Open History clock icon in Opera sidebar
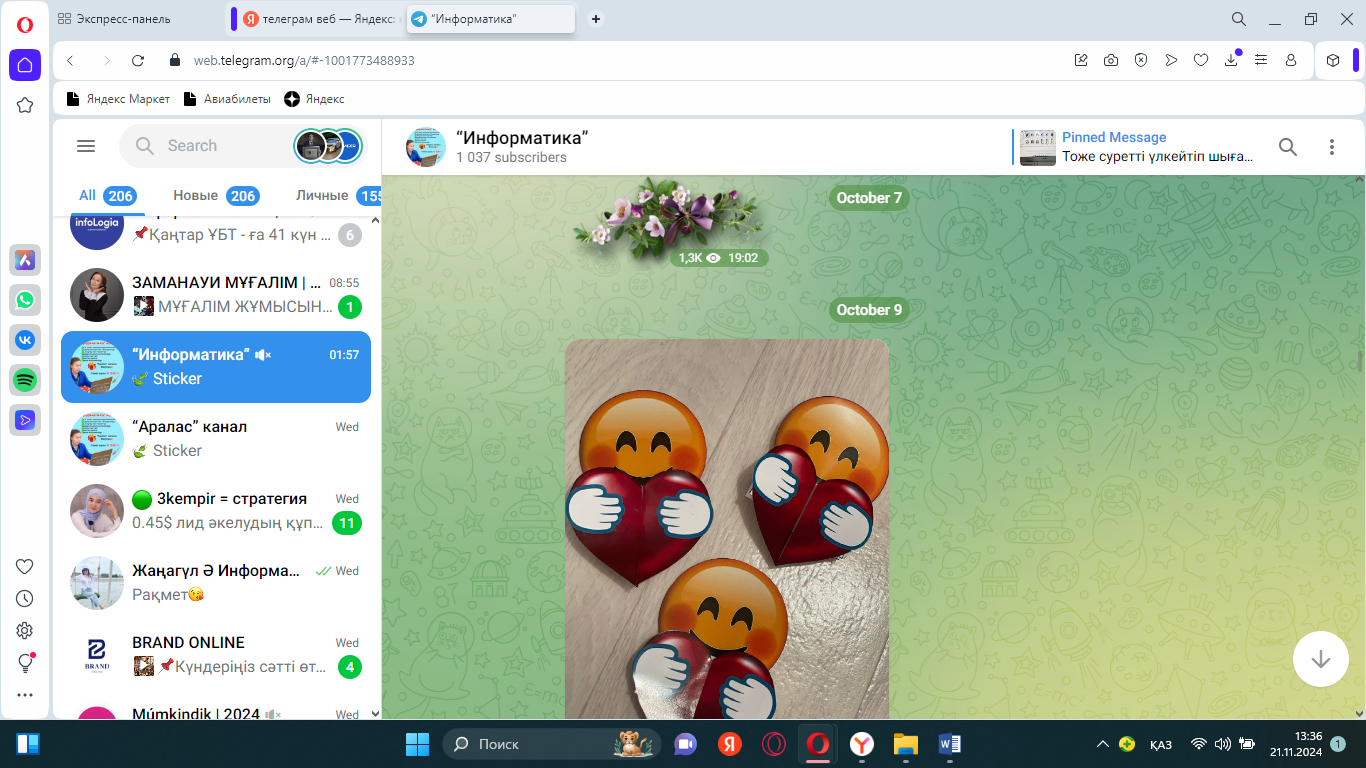 (25, 599)
